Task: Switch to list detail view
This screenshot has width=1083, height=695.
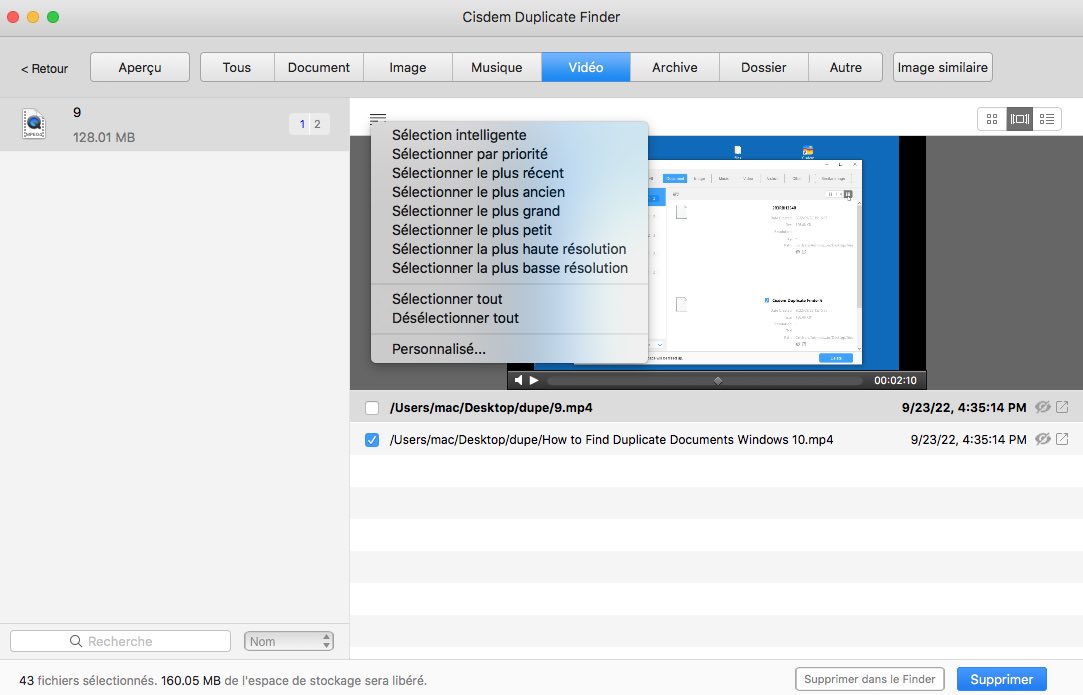Action: pos(1047,119)
